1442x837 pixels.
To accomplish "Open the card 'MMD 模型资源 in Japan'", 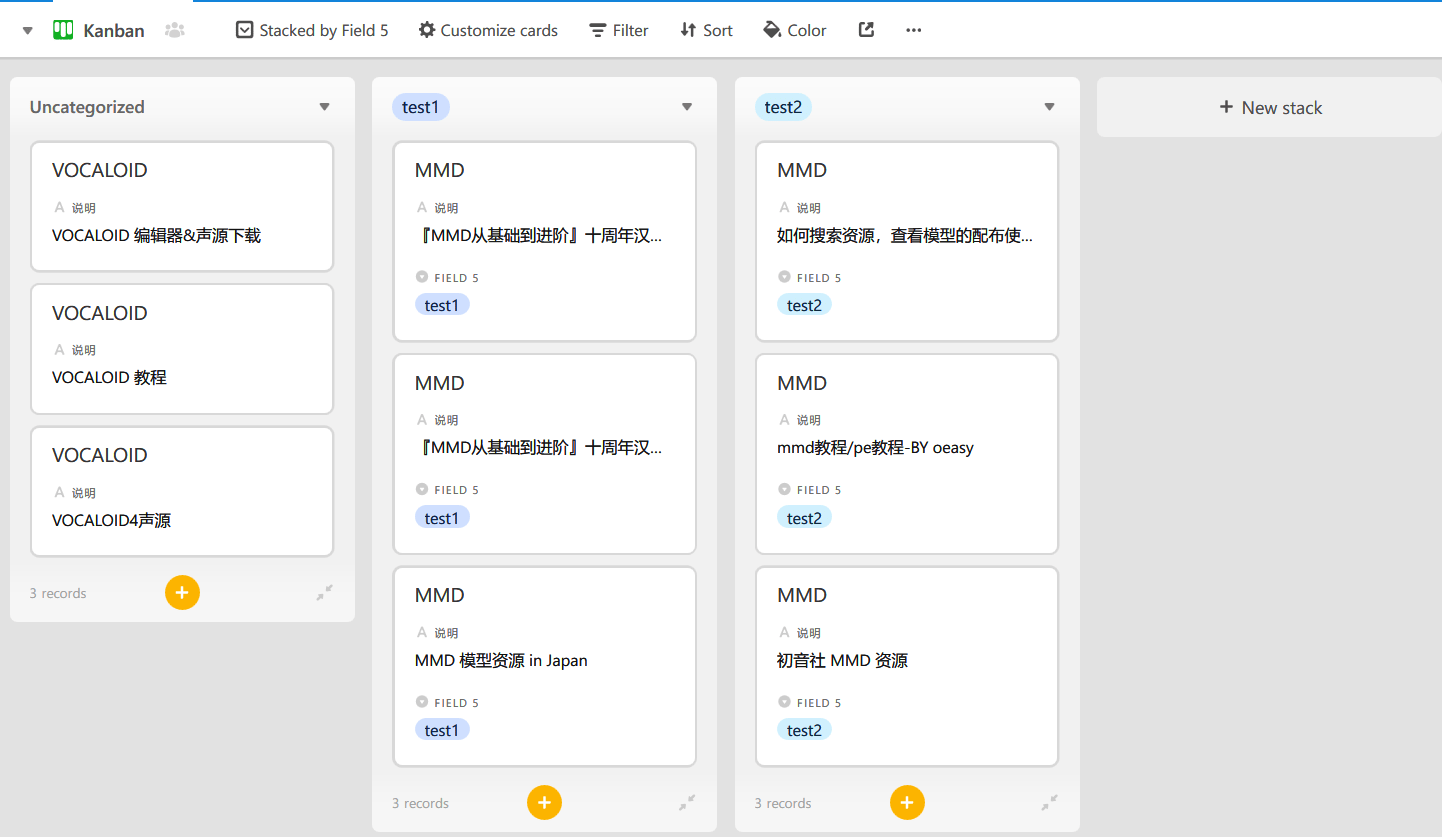I will point(545,667).
